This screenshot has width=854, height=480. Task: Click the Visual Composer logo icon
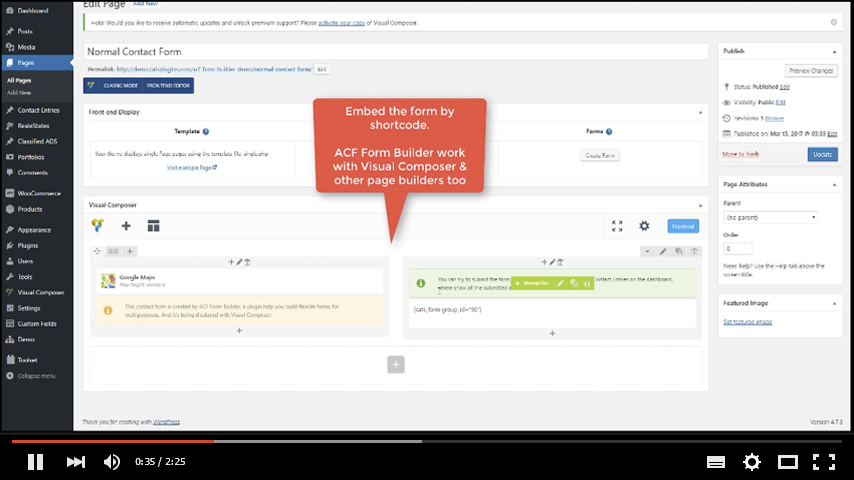pyautogui.click(x=98, y=226)
